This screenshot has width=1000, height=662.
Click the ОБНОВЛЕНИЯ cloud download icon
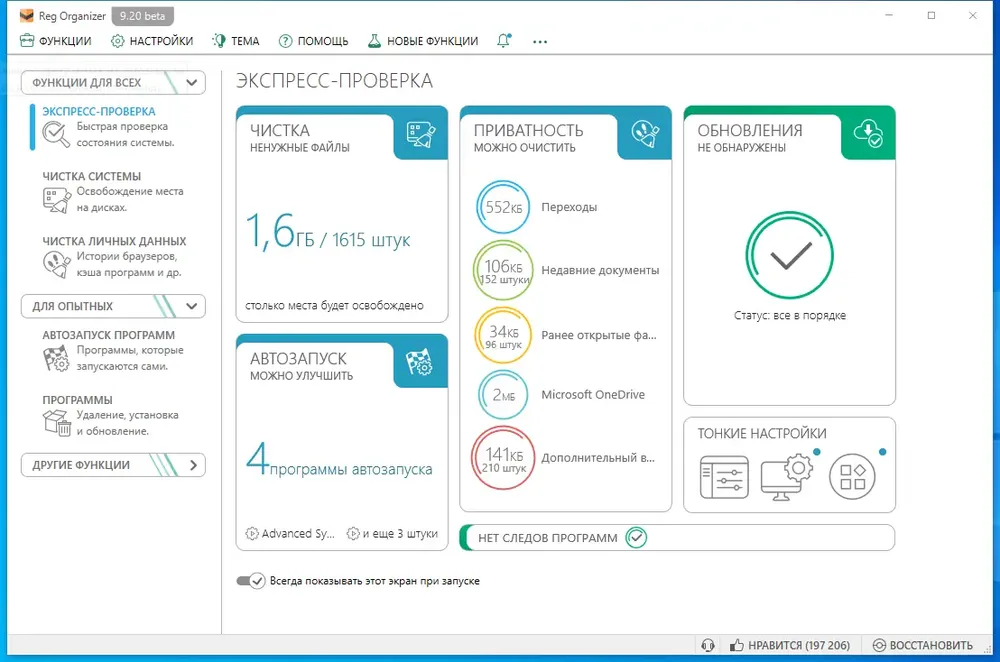pos(869,133)
